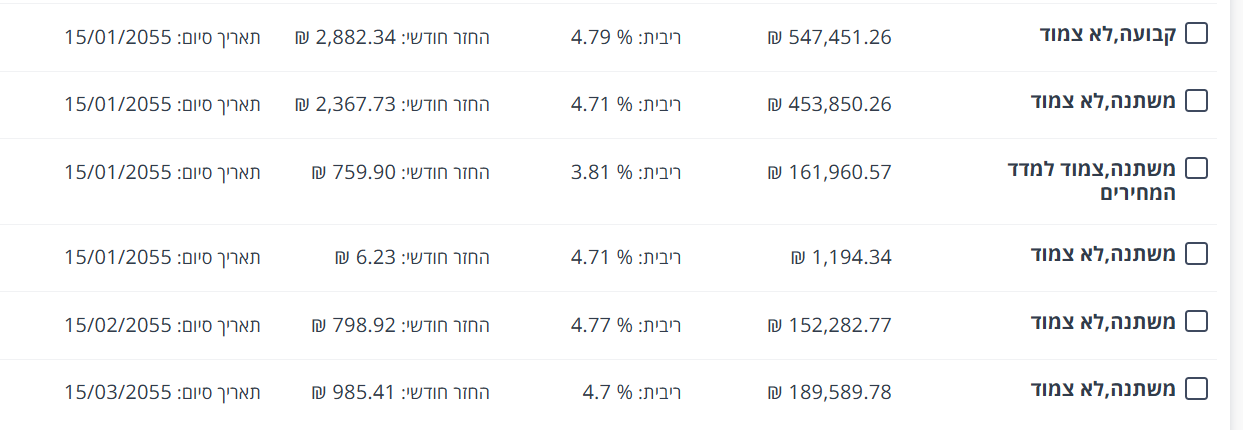The image size is (1243, 430).
Task: Tick checkbox for the 453,850.26 ₪ loan
Action: (x=1195, y=101)
